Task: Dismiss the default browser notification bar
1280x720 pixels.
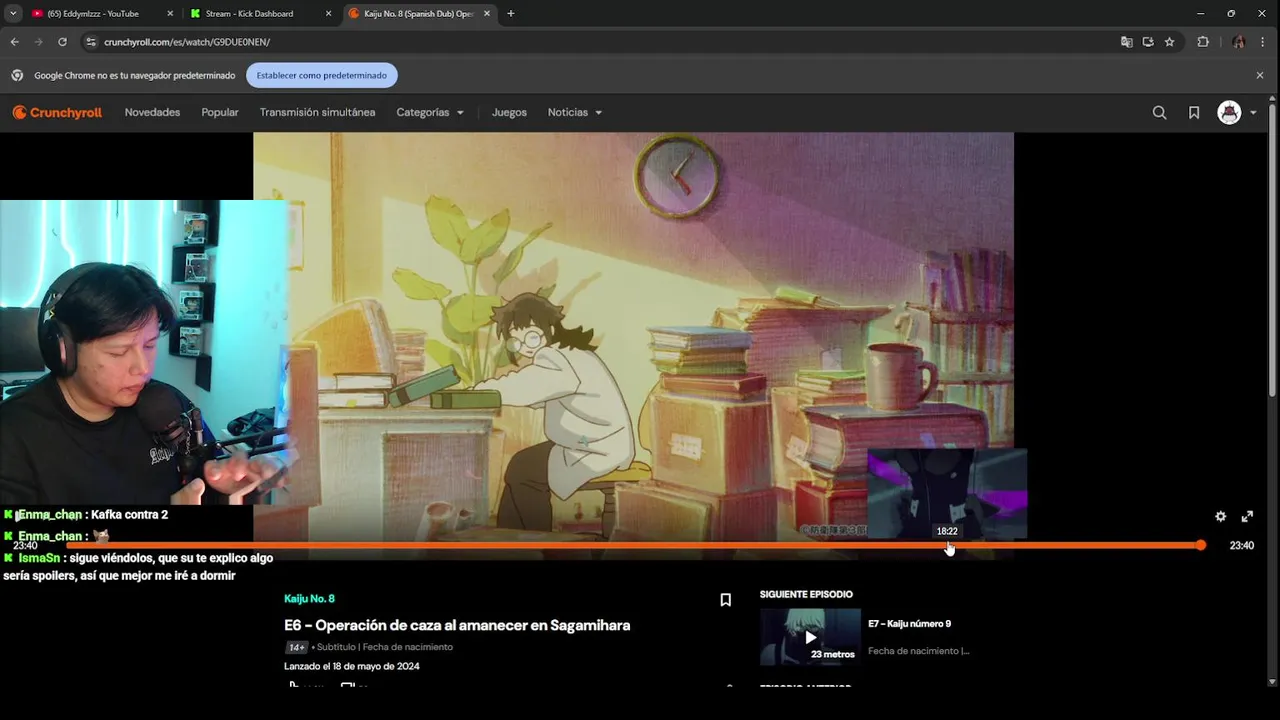Action: tap(1260, 75)
